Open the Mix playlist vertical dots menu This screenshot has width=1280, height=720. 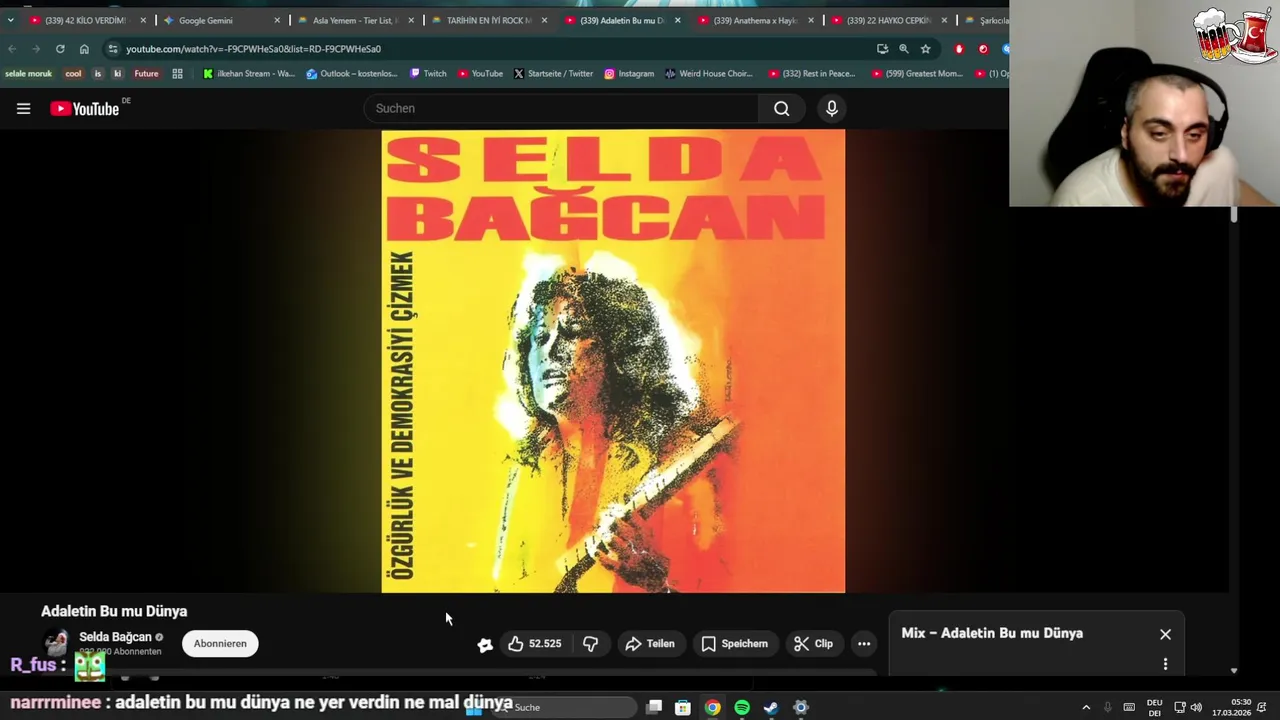point(1165,664)
